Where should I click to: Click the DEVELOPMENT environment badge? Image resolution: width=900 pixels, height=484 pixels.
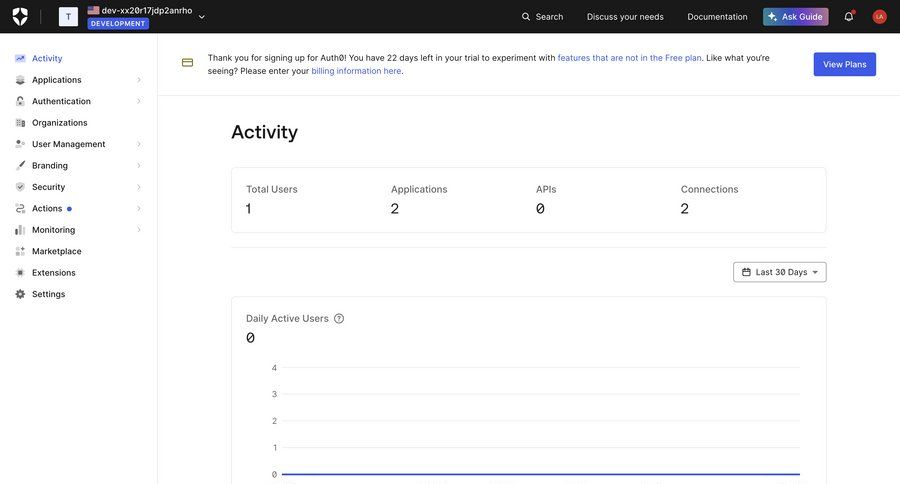point(118,24)
